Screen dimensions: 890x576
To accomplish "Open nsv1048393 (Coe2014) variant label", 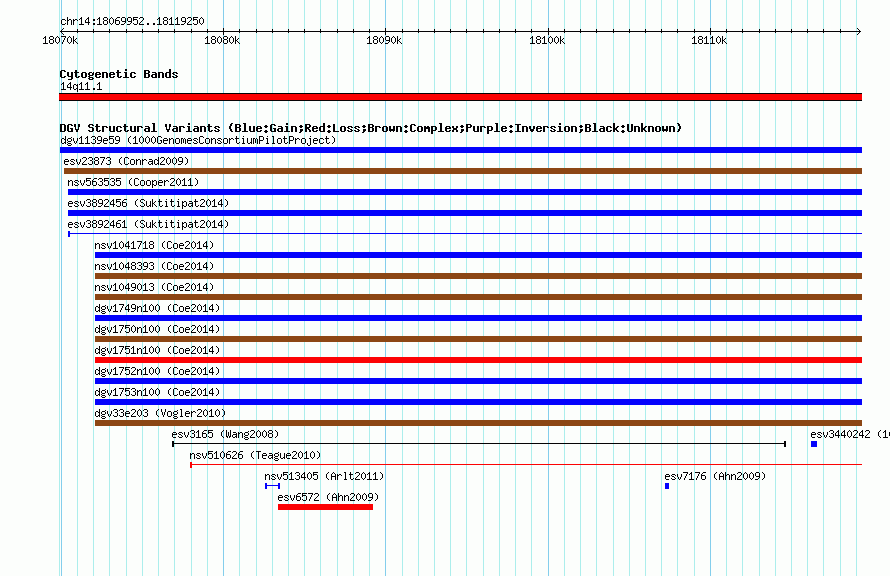I will tap(154, 266).
